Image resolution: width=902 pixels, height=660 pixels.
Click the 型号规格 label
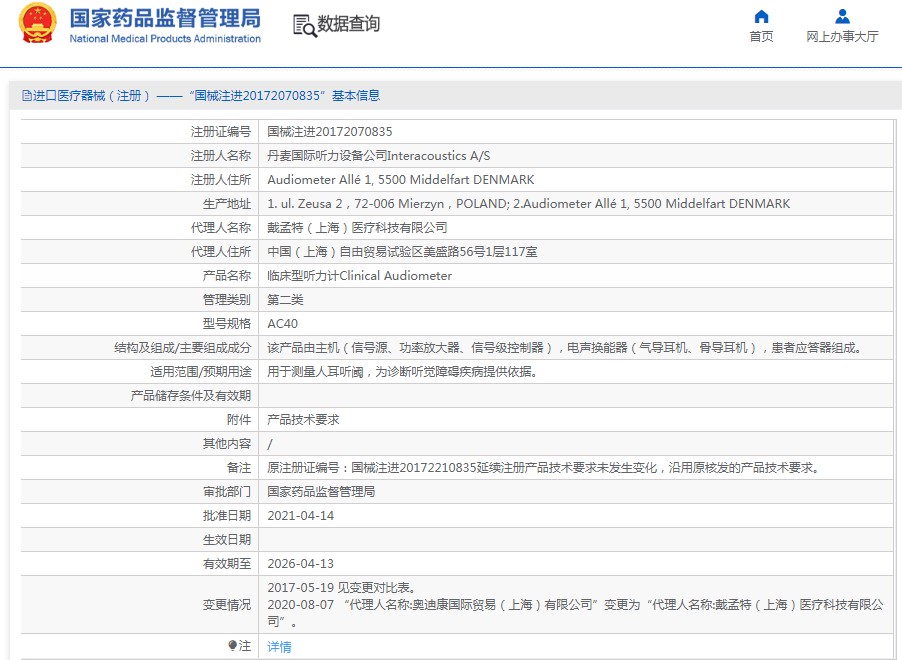pos(227,323)
